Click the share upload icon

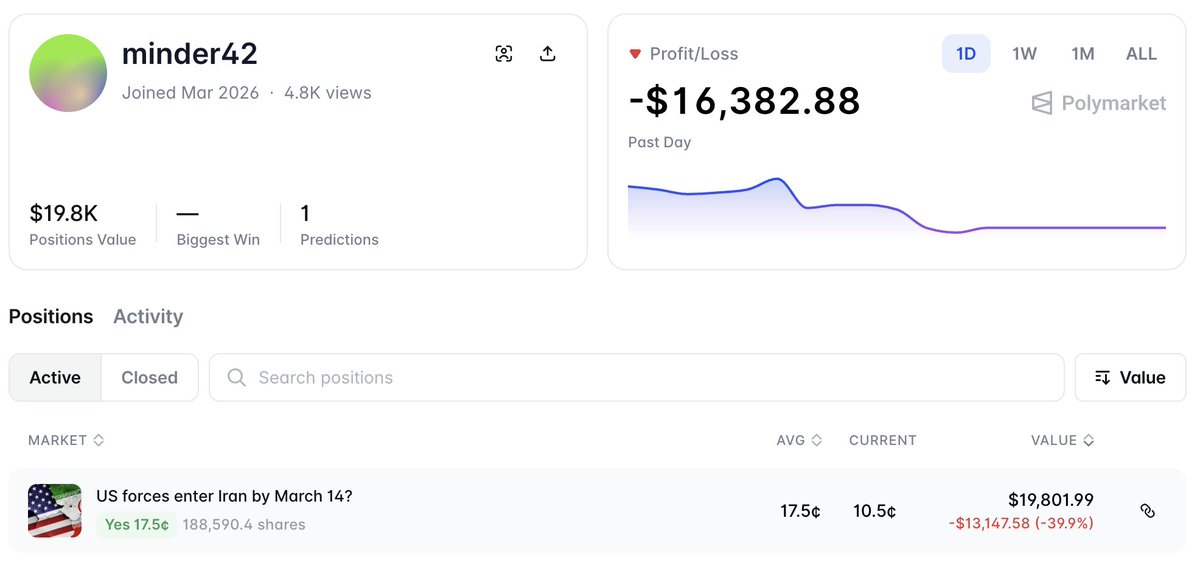pos(547,54)
